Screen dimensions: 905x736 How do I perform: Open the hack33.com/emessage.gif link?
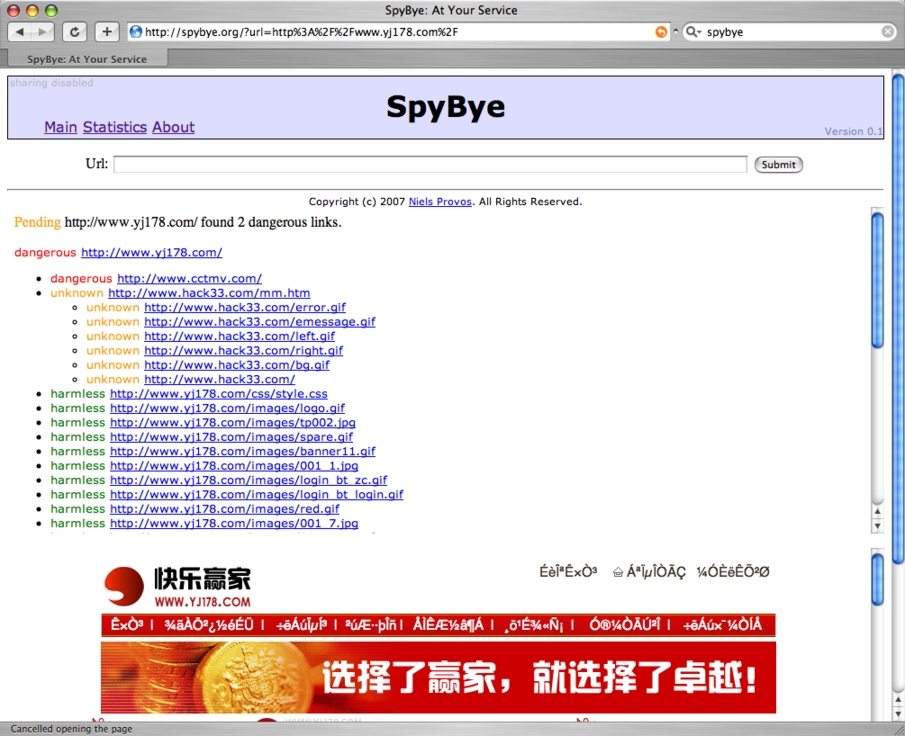pos(260,322)
